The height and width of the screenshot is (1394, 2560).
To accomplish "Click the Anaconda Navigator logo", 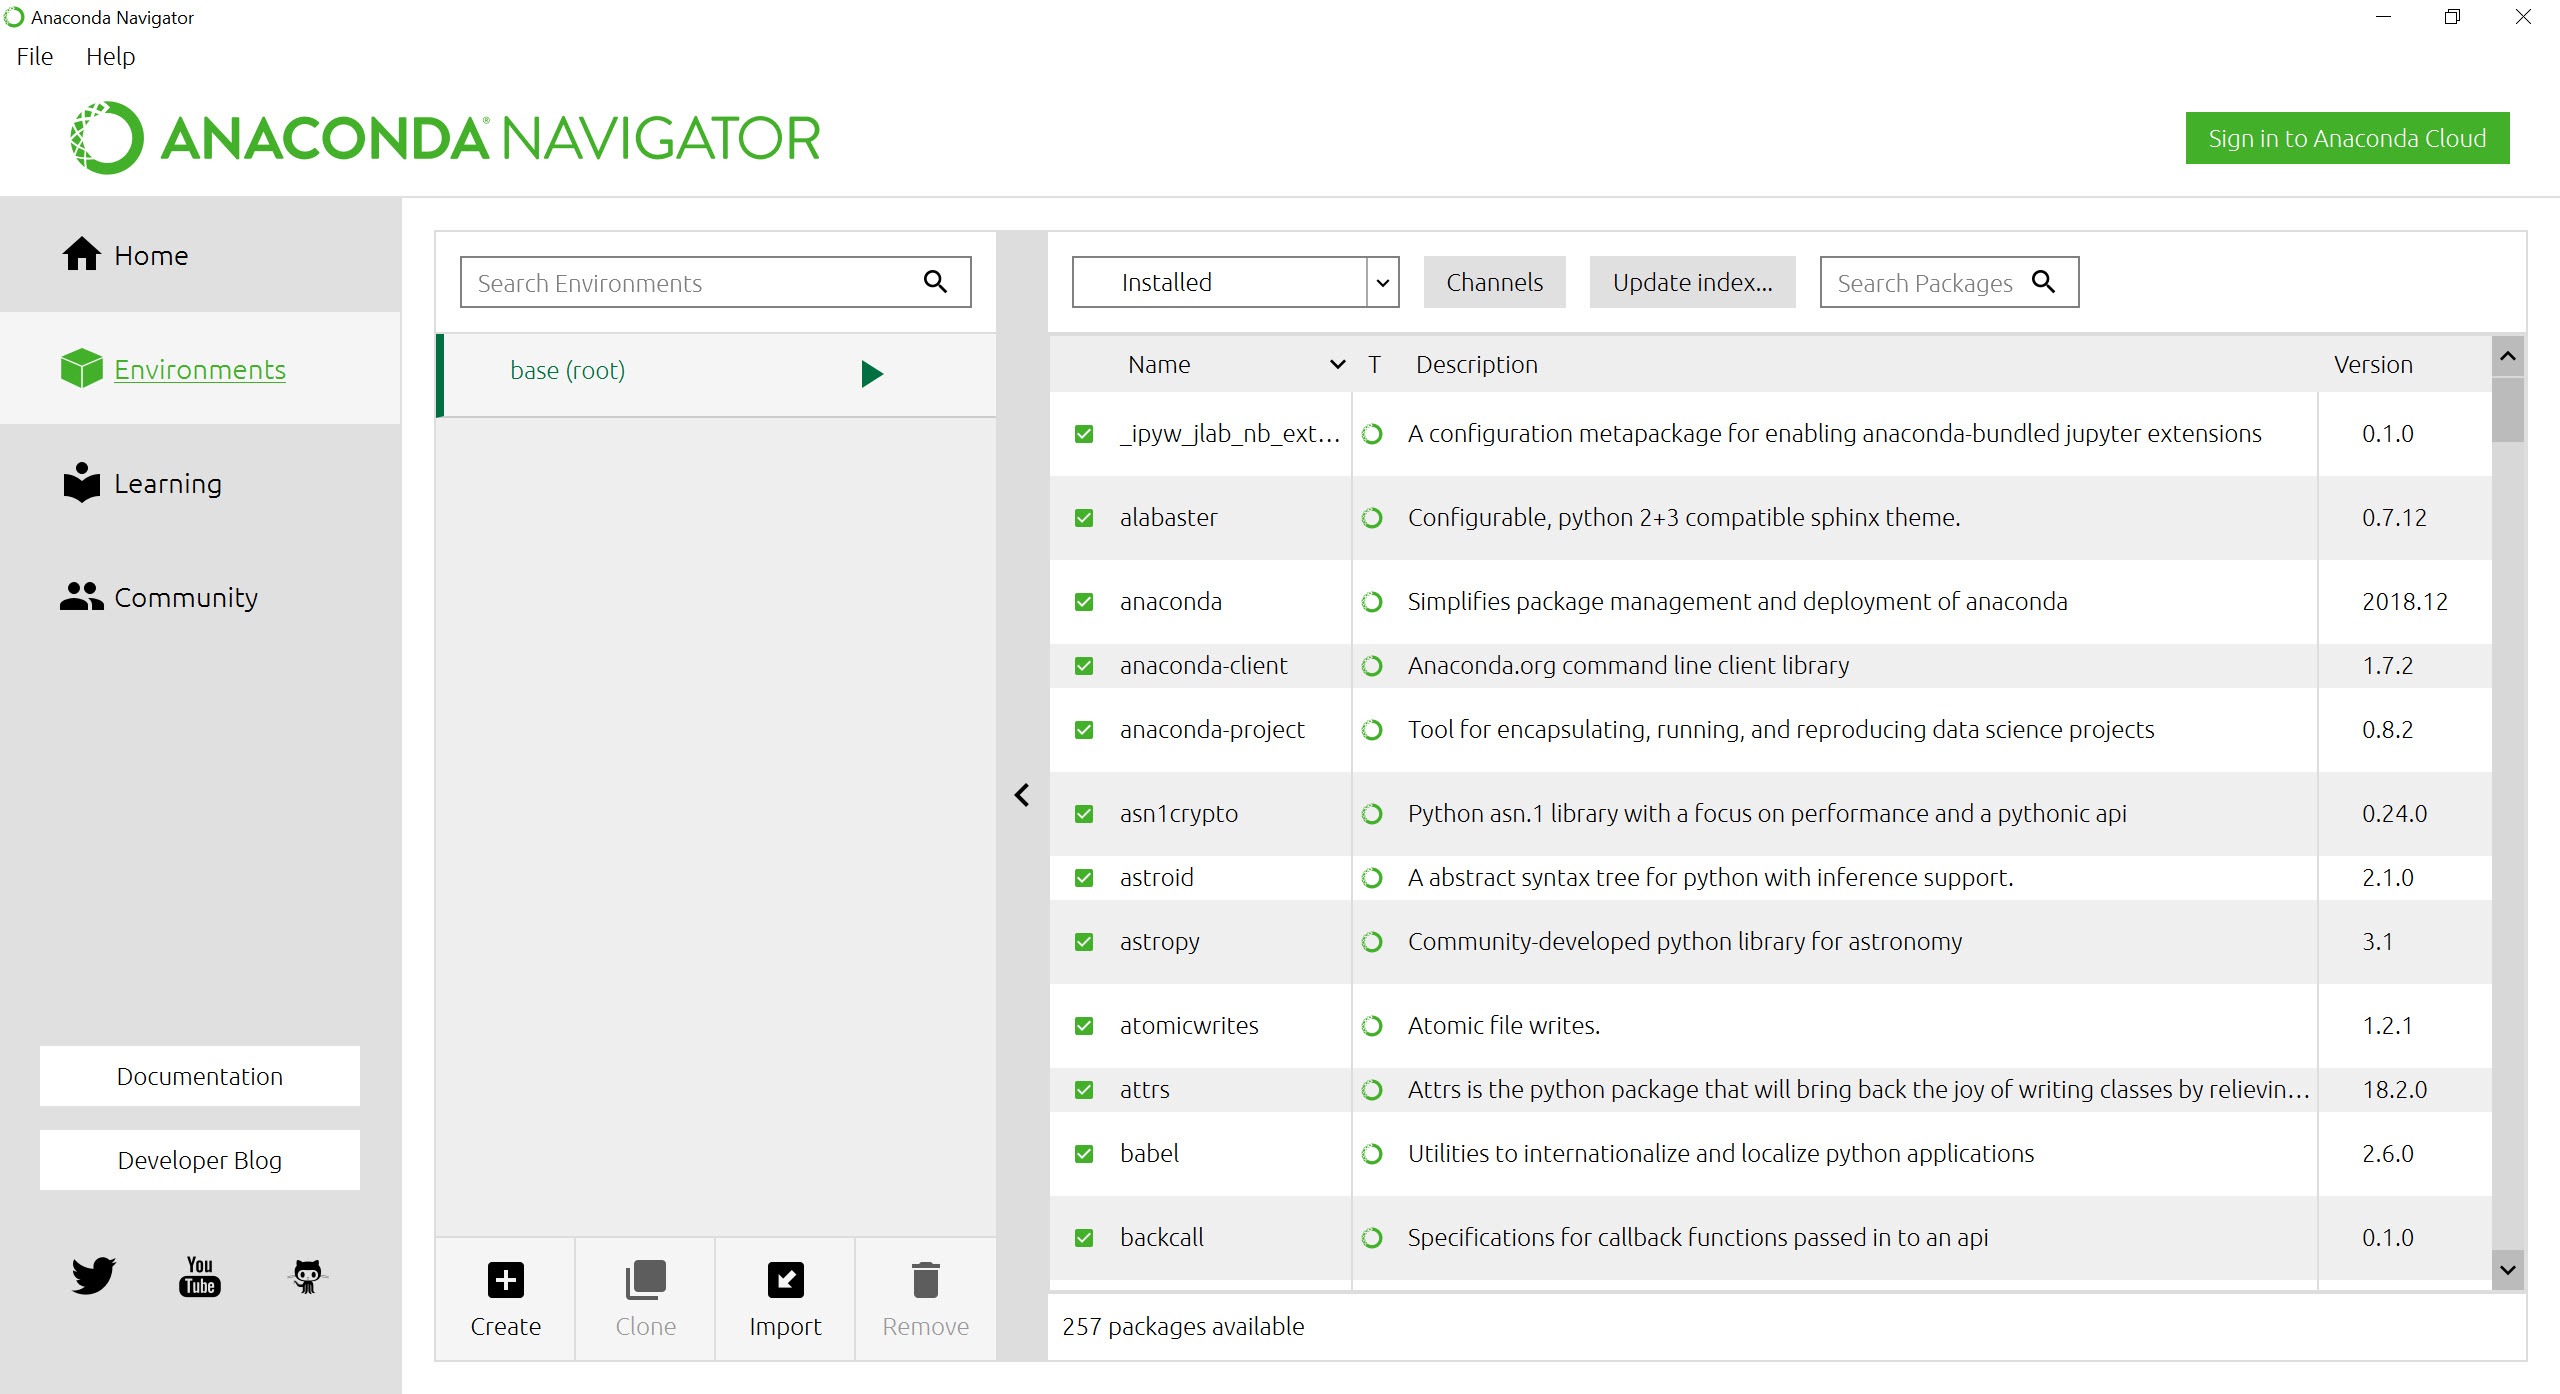I will pos(444,138).
